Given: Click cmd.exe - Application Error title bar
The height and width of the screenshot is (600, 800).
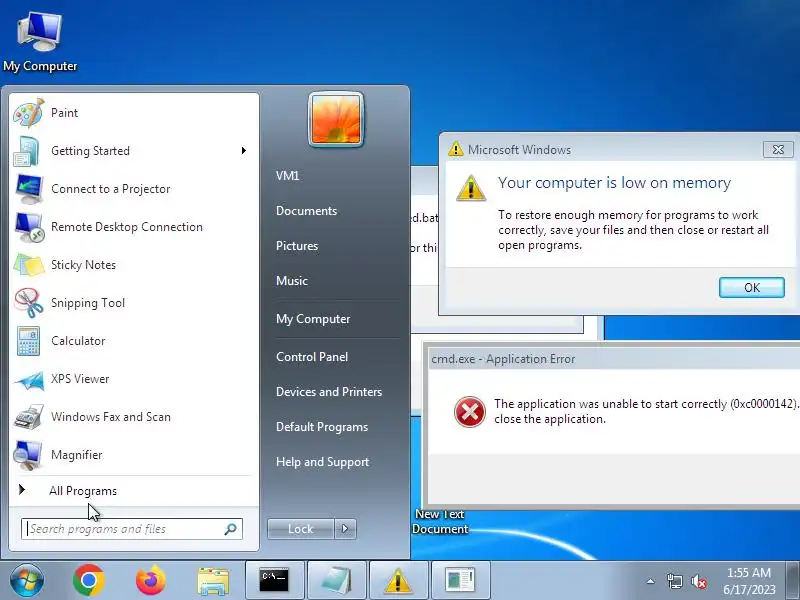Looking at the screenshot, I should click(612, 359).
